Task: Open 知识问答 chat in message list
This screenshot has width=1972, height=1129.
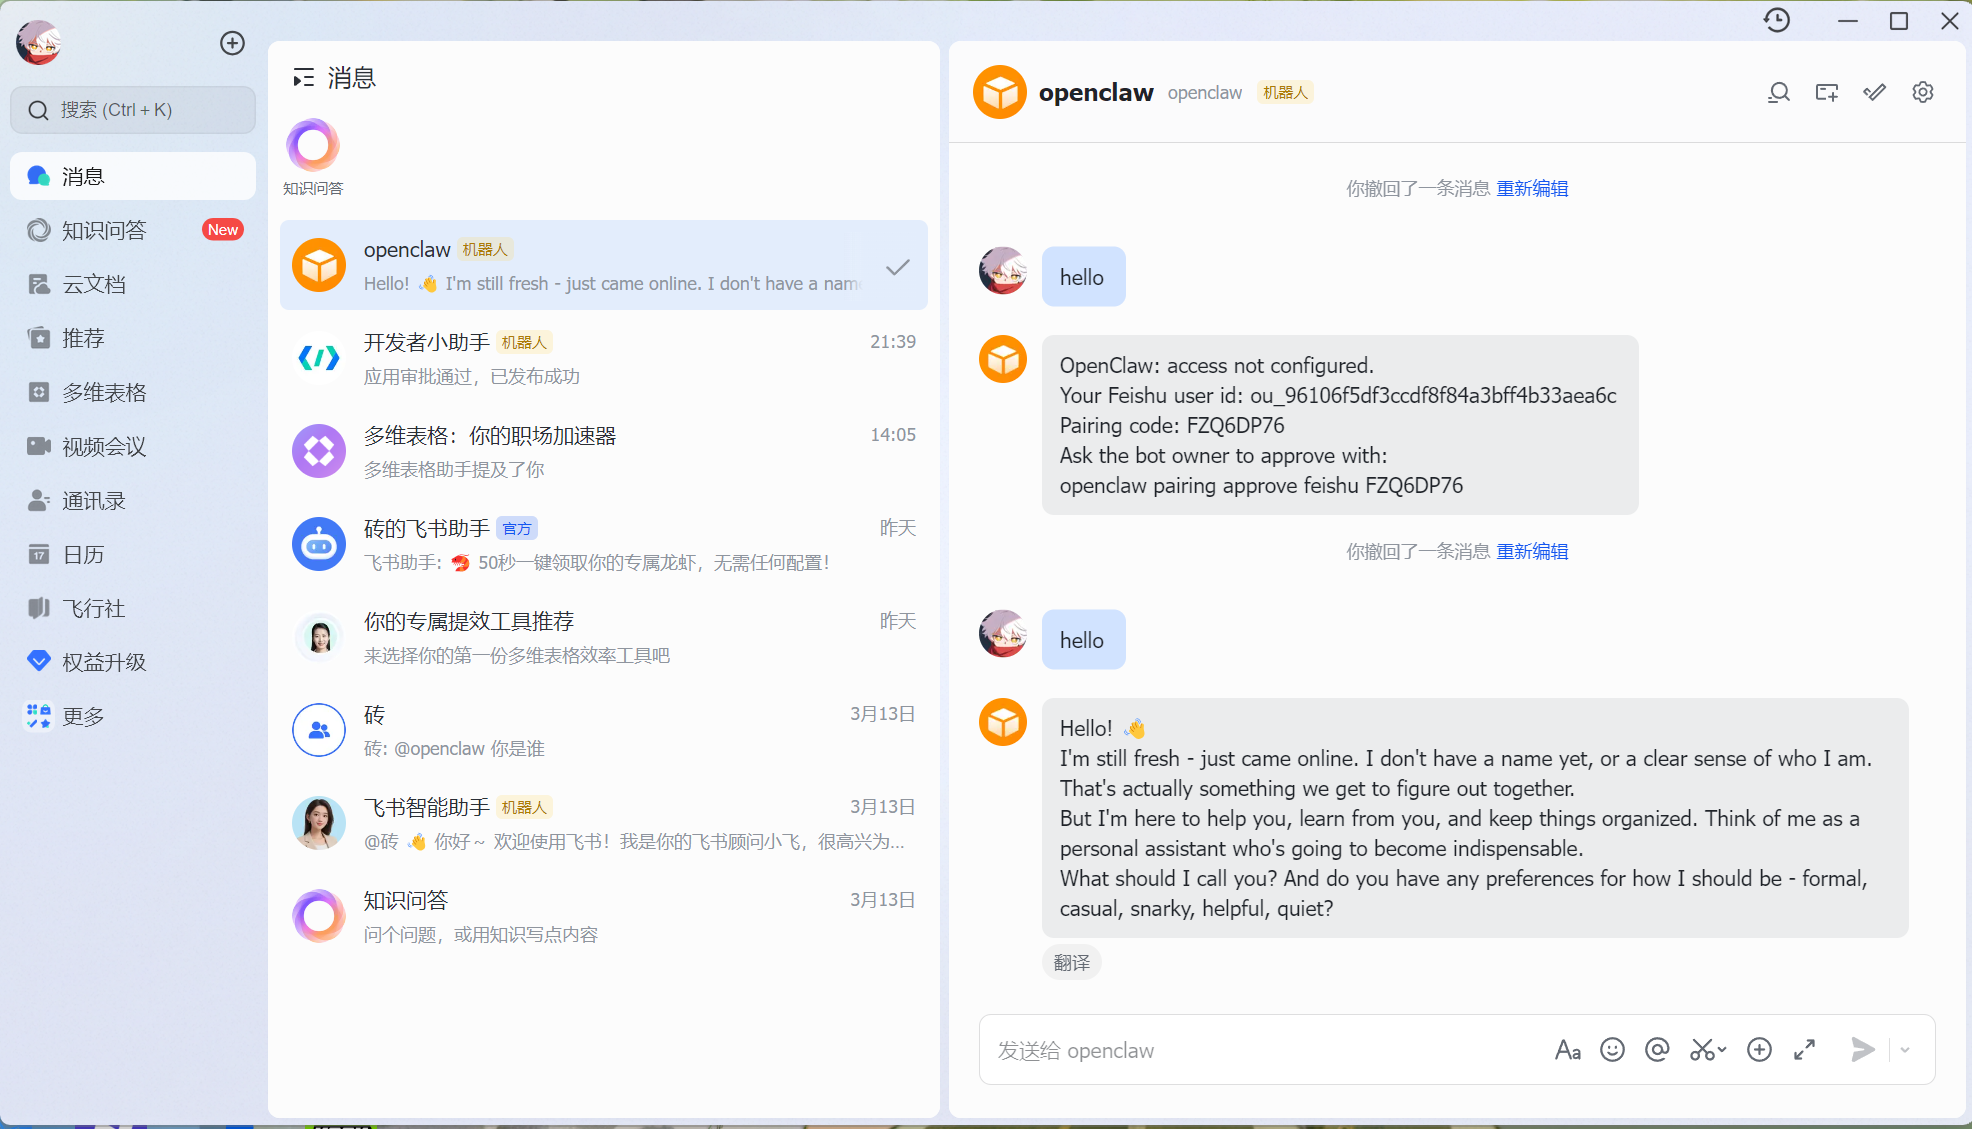Action: [x=604, y=916]
